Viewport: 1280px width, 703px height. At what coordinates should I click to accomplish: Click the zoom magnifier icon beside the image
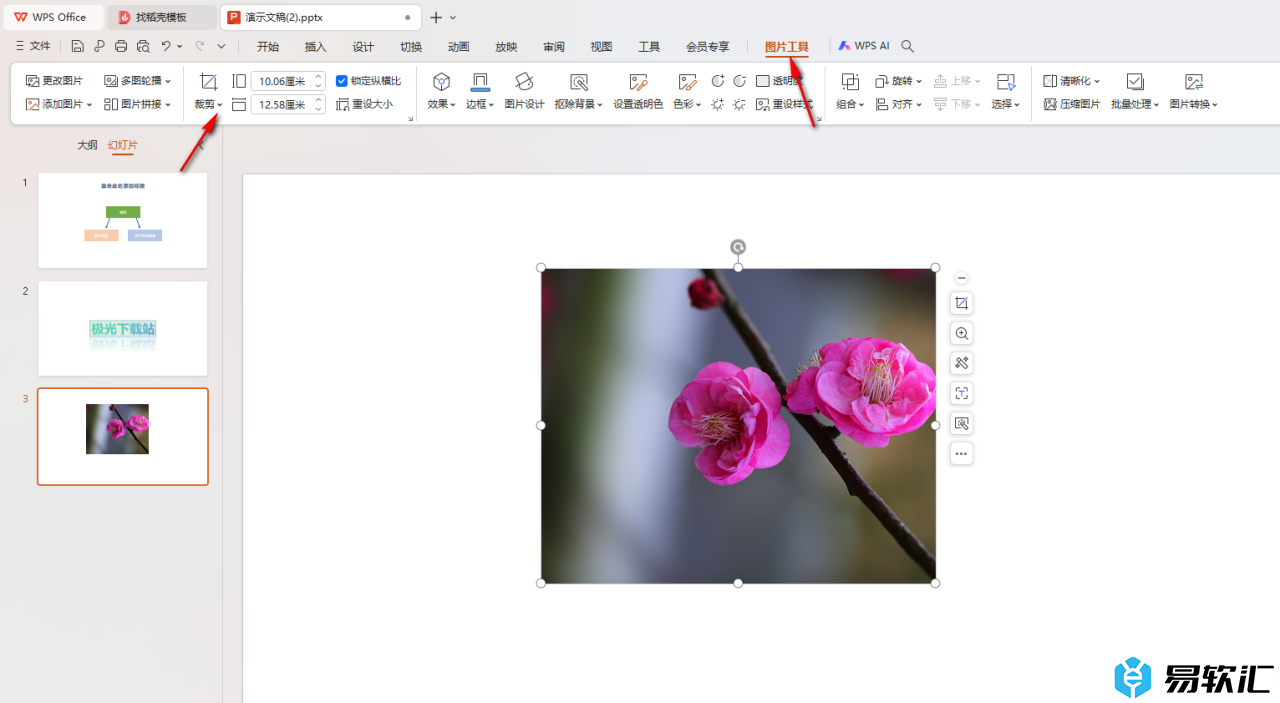pos(961,333)
